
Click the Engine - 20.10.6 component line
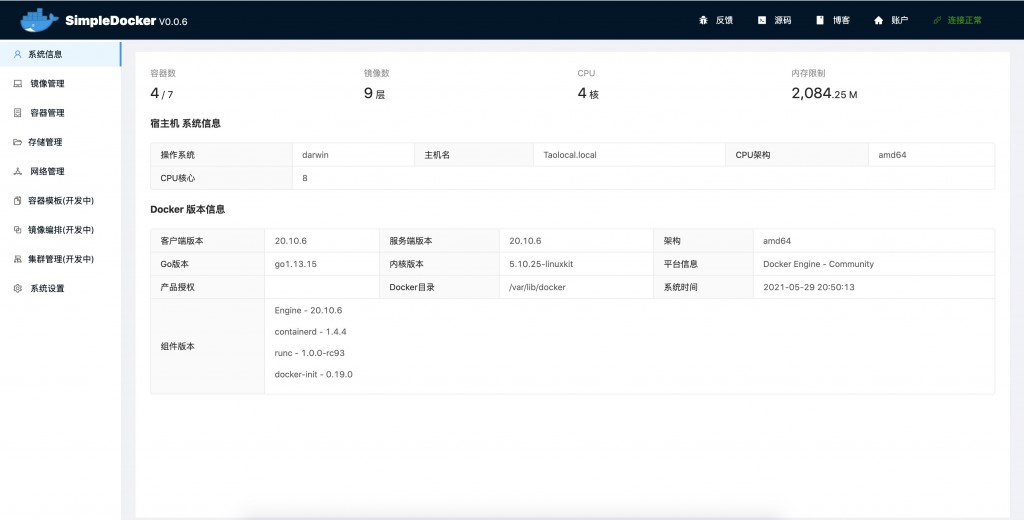point(308,310)
